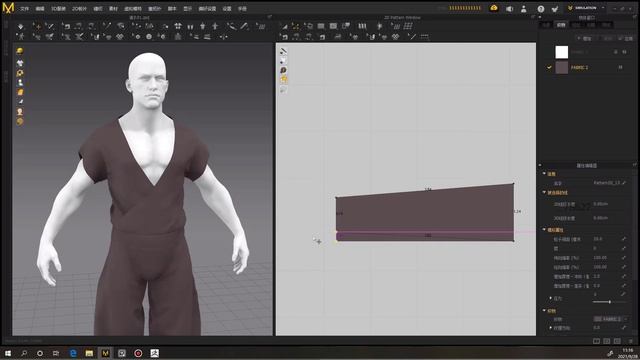Open the help question mark icon
Screen dimensions: 640x360
[540, 9]
